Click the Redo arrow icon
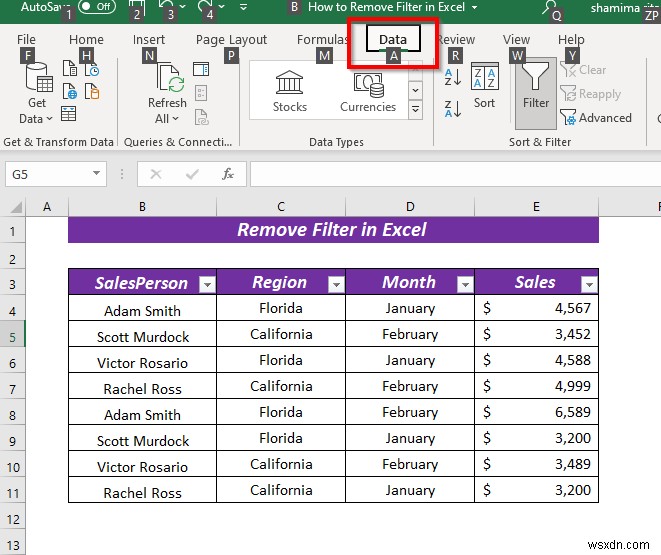The height and width of the screenshot is (555, 661). [205, 6]
